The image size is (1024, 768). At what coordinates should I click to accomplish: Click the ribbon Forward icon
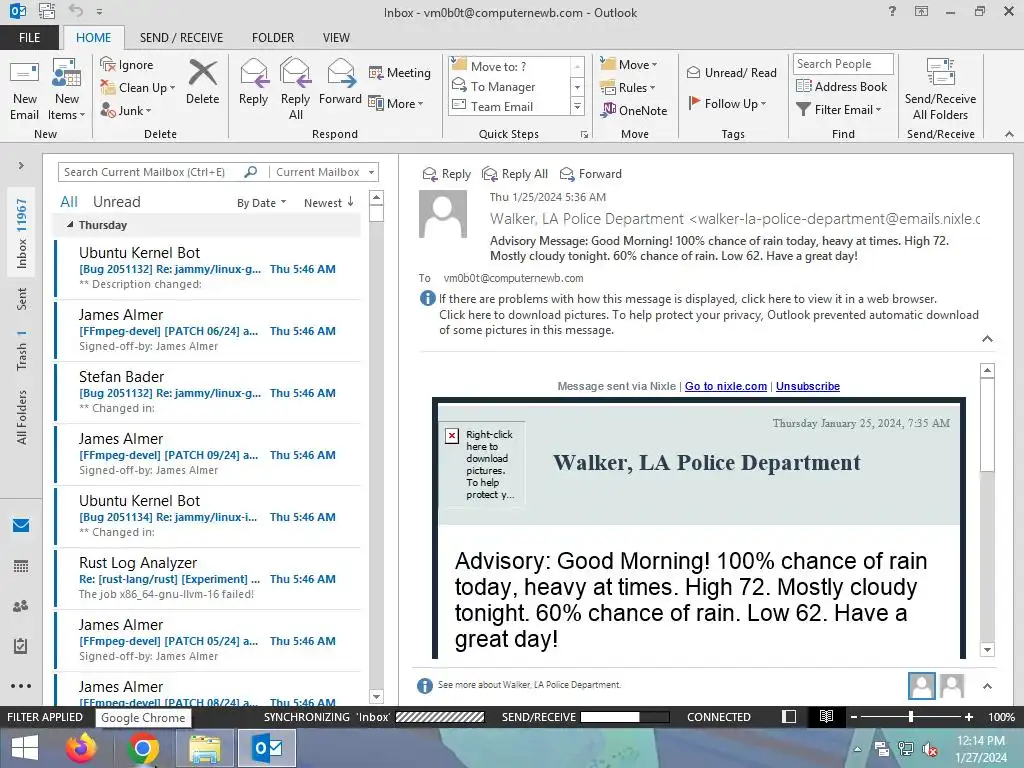340,83
